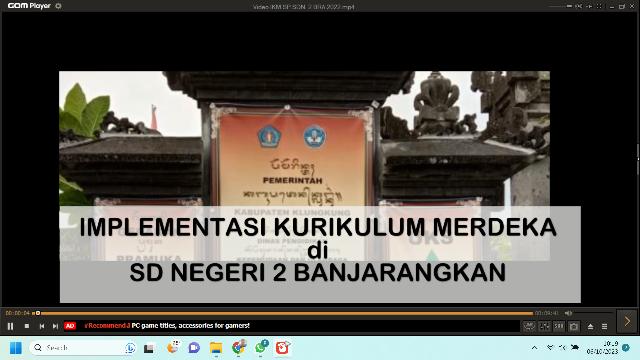Screen dimensions: 640x360
Task: Click the compact mode icon in title bar
Action: tap(579, 7)
